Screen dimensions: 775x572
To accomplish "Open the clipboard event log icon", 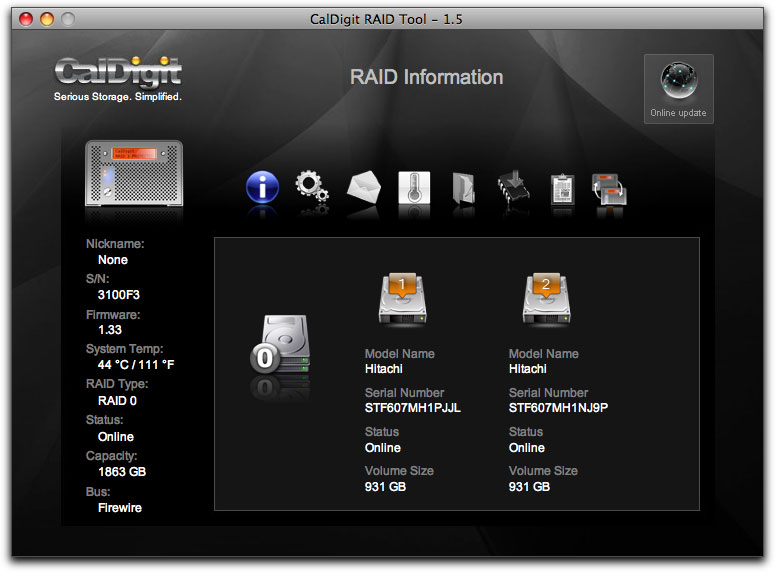I will [562, 189].
